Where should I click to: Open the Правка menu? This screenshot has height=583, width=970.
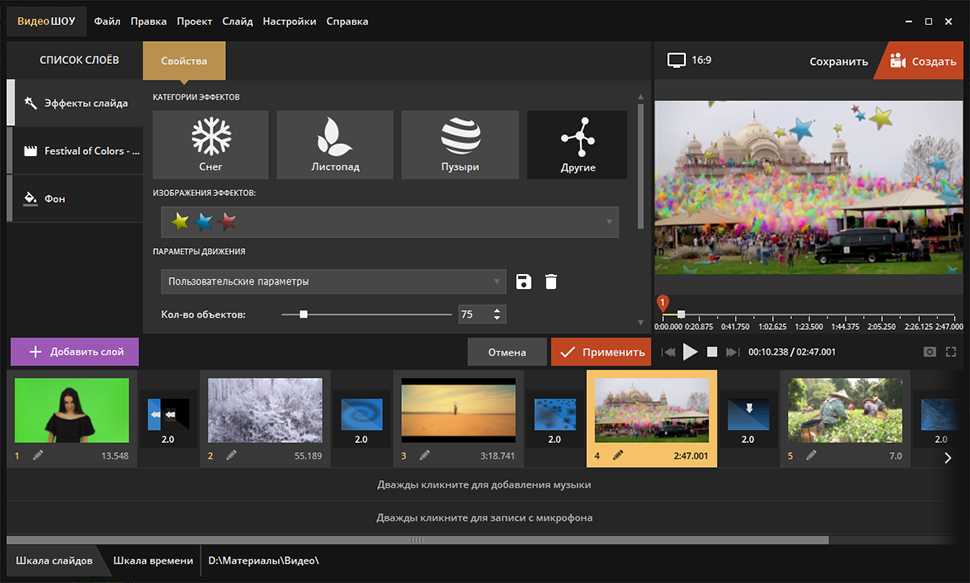(148, 21)
